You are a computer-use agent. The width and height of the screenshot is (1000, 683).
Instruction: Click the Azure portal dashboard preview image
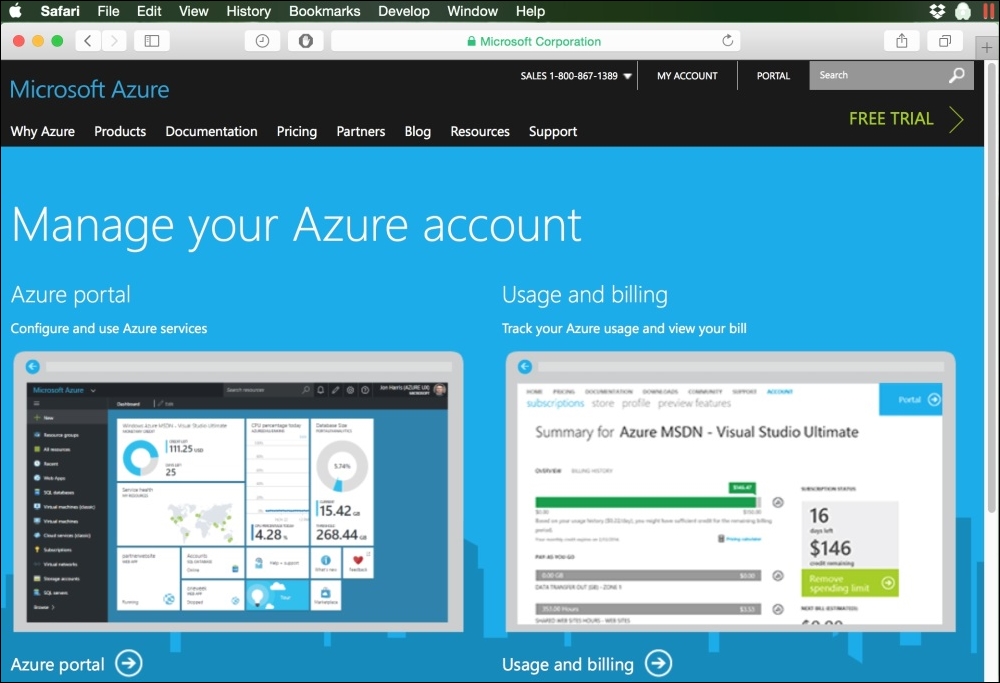pos(239,492)
